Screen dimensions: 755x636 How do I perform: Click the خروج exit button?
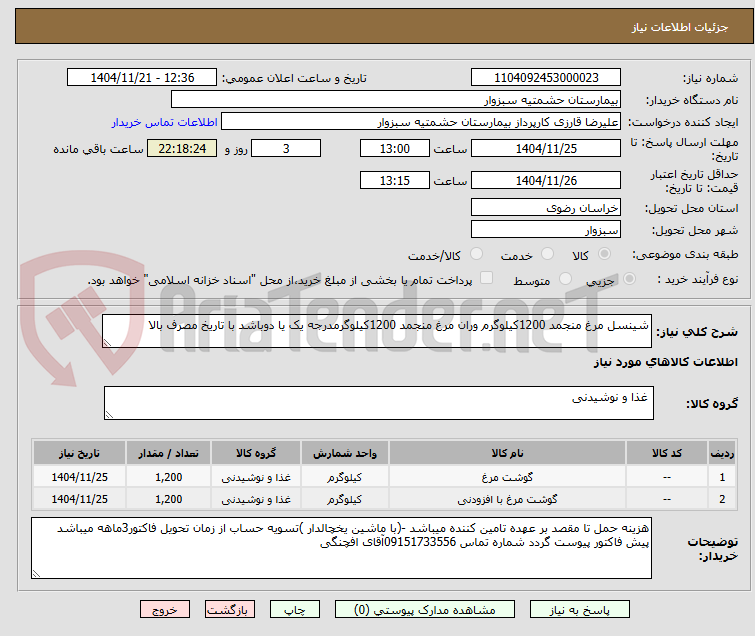pyautogui.click(x=165, y=610)
